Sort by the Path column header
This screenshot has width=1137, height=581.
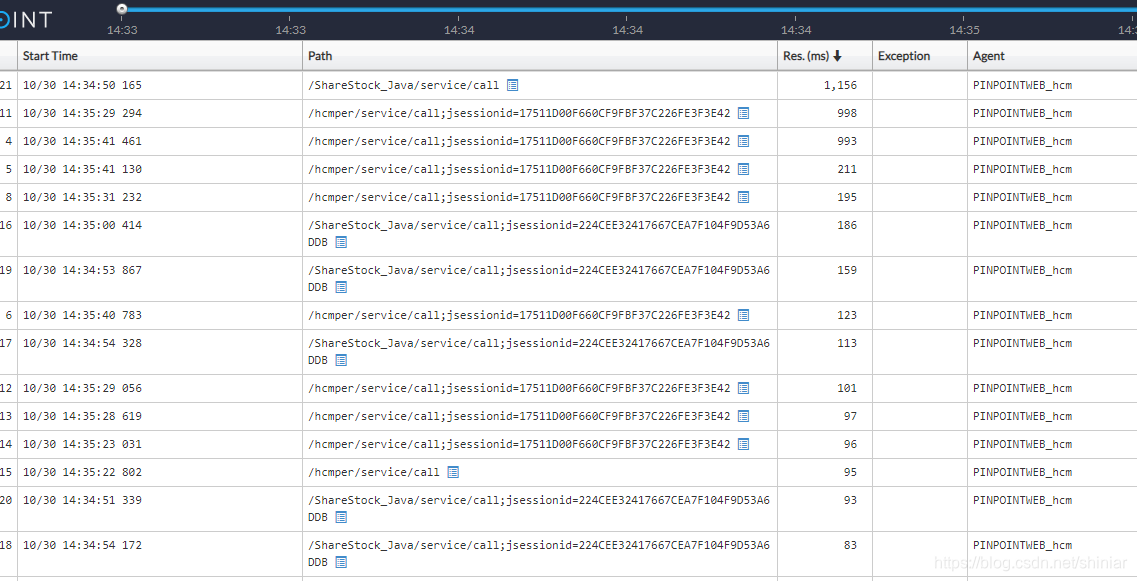pyautogui.click(x=321, y=55)
